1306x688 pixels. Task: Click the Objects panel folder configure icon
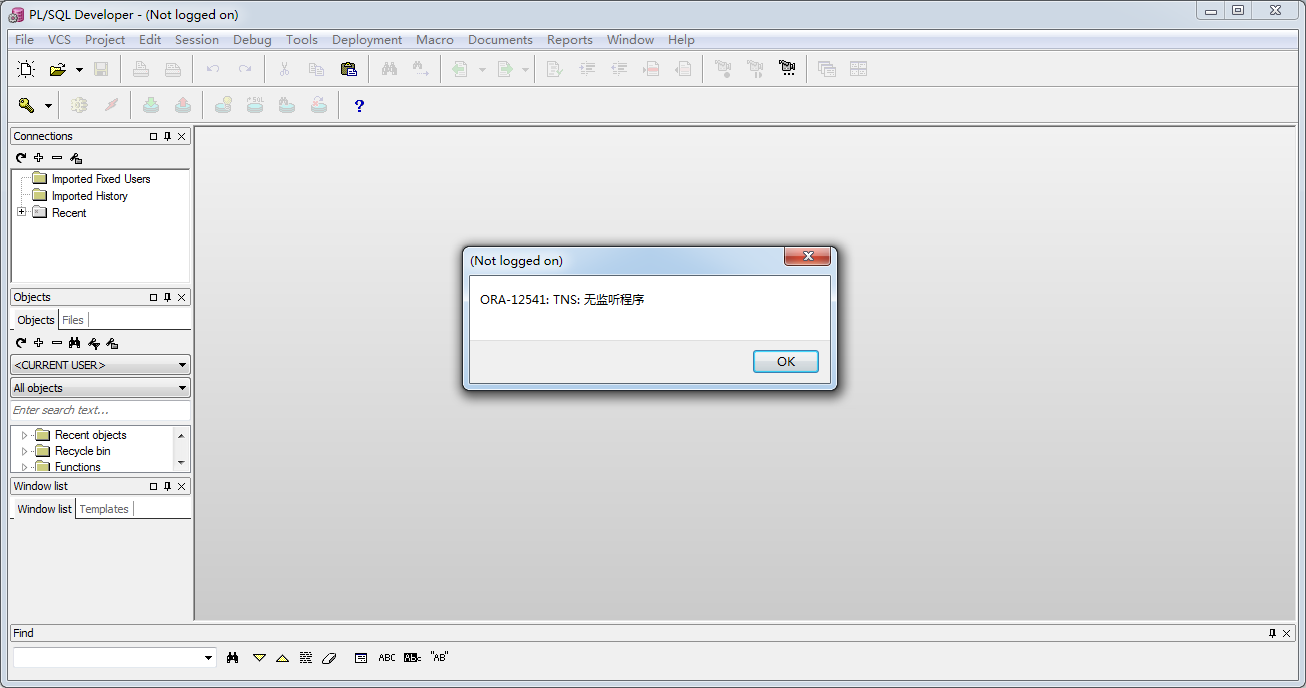point(112,343)
